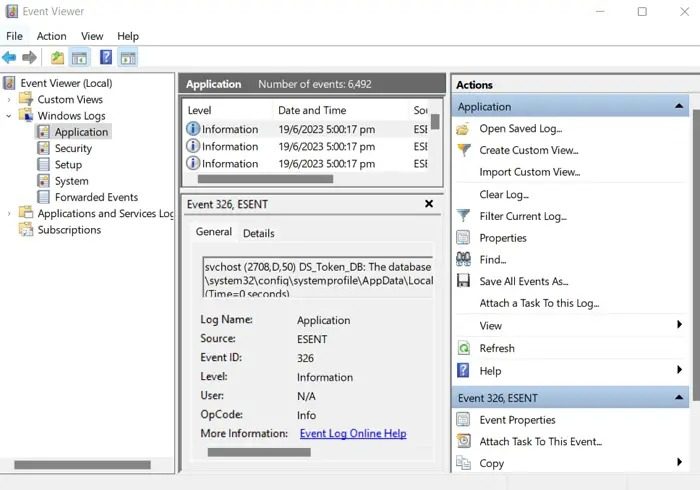Close the Event 326 preview pane
The image size is (700, 490).
(x=429, y=204)
